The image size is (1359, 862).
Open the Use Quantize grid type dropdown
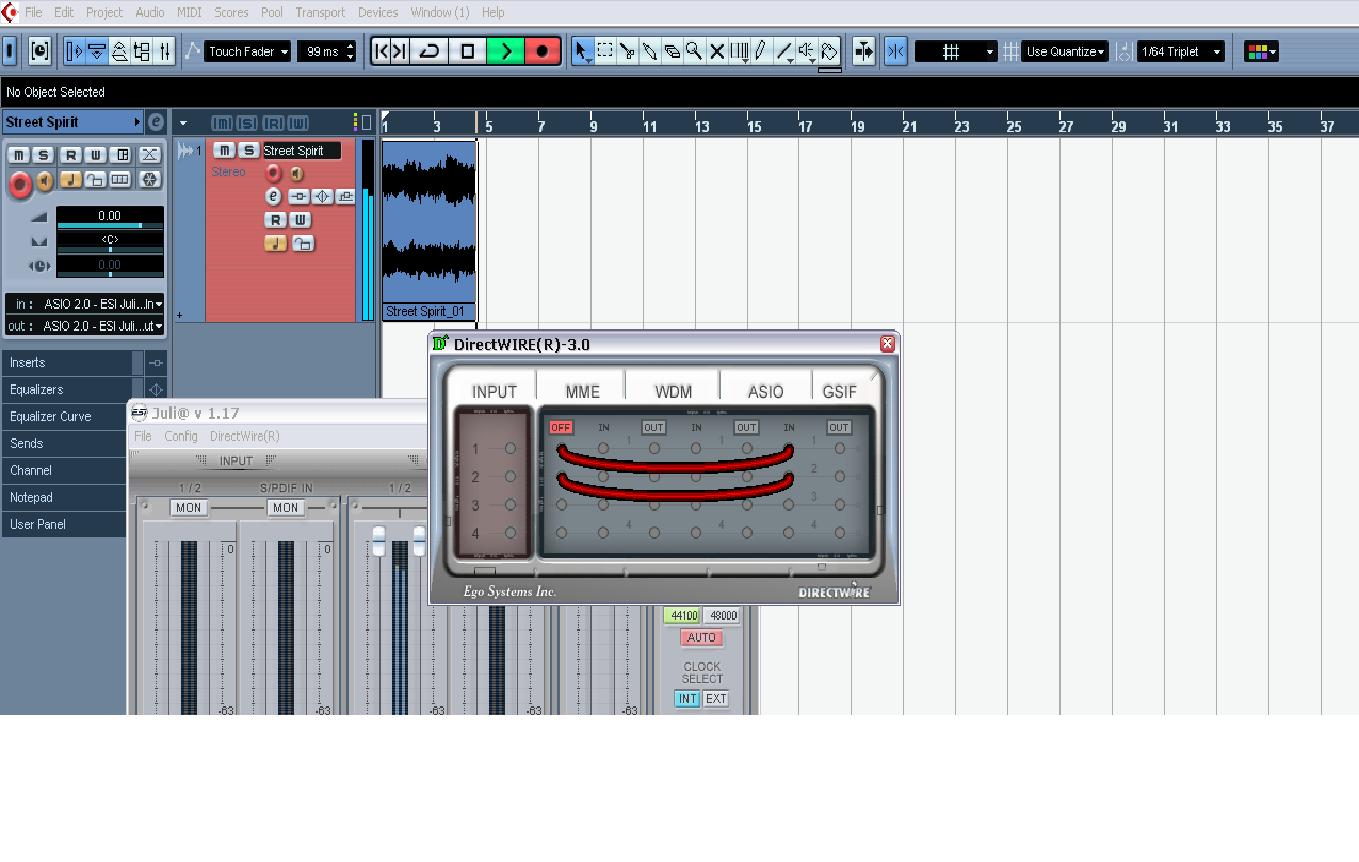1065,51
